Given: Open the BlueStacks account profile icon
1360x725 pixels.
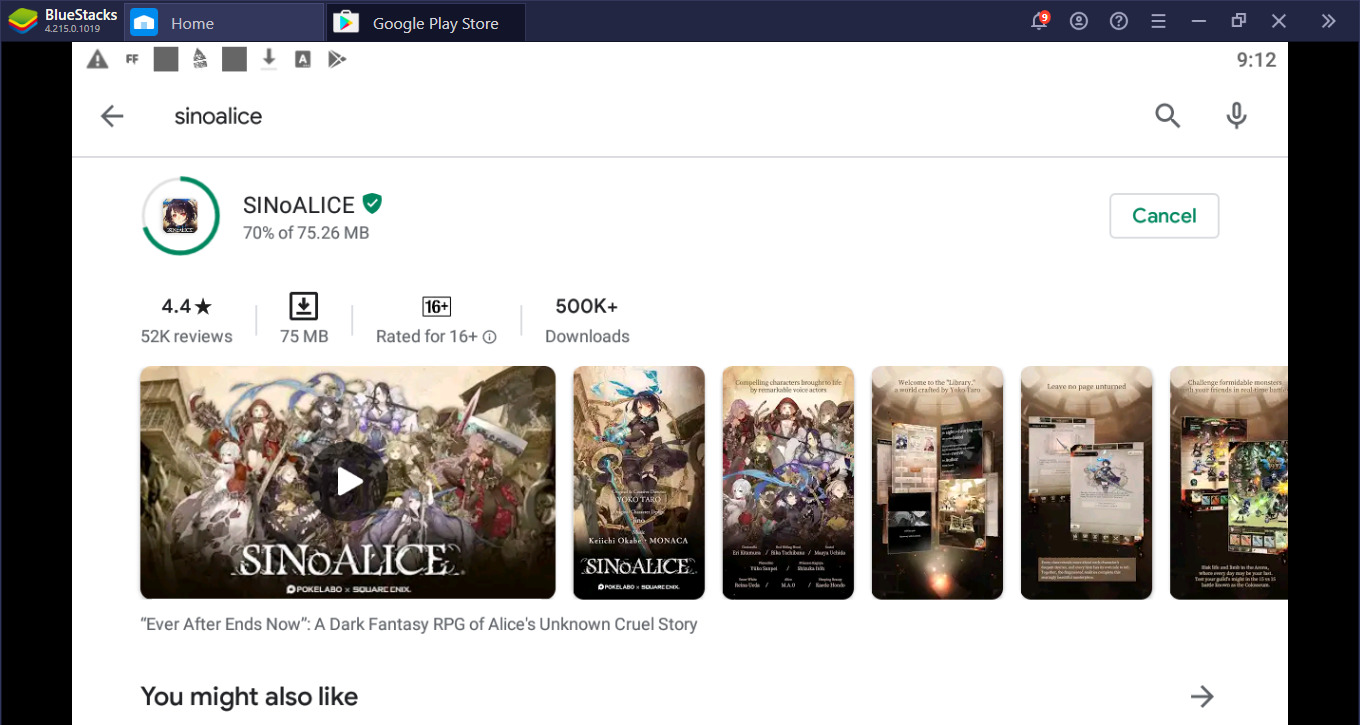Looking at the screenshot, I should 1079,21.
